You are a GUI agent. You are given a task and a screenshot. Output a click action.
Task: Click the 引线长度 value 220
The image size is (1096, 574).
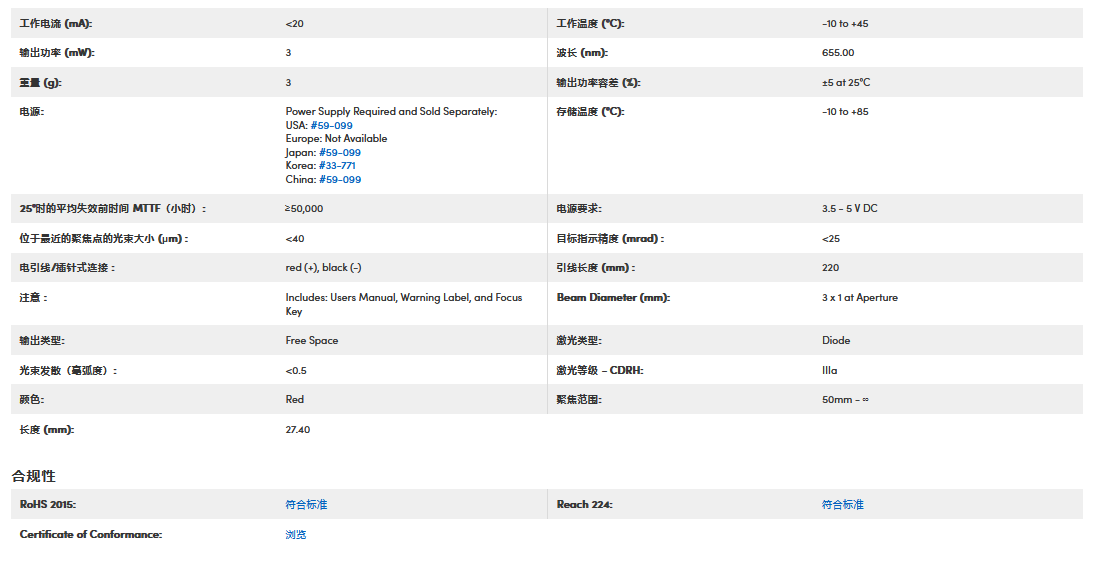(831, 268)
